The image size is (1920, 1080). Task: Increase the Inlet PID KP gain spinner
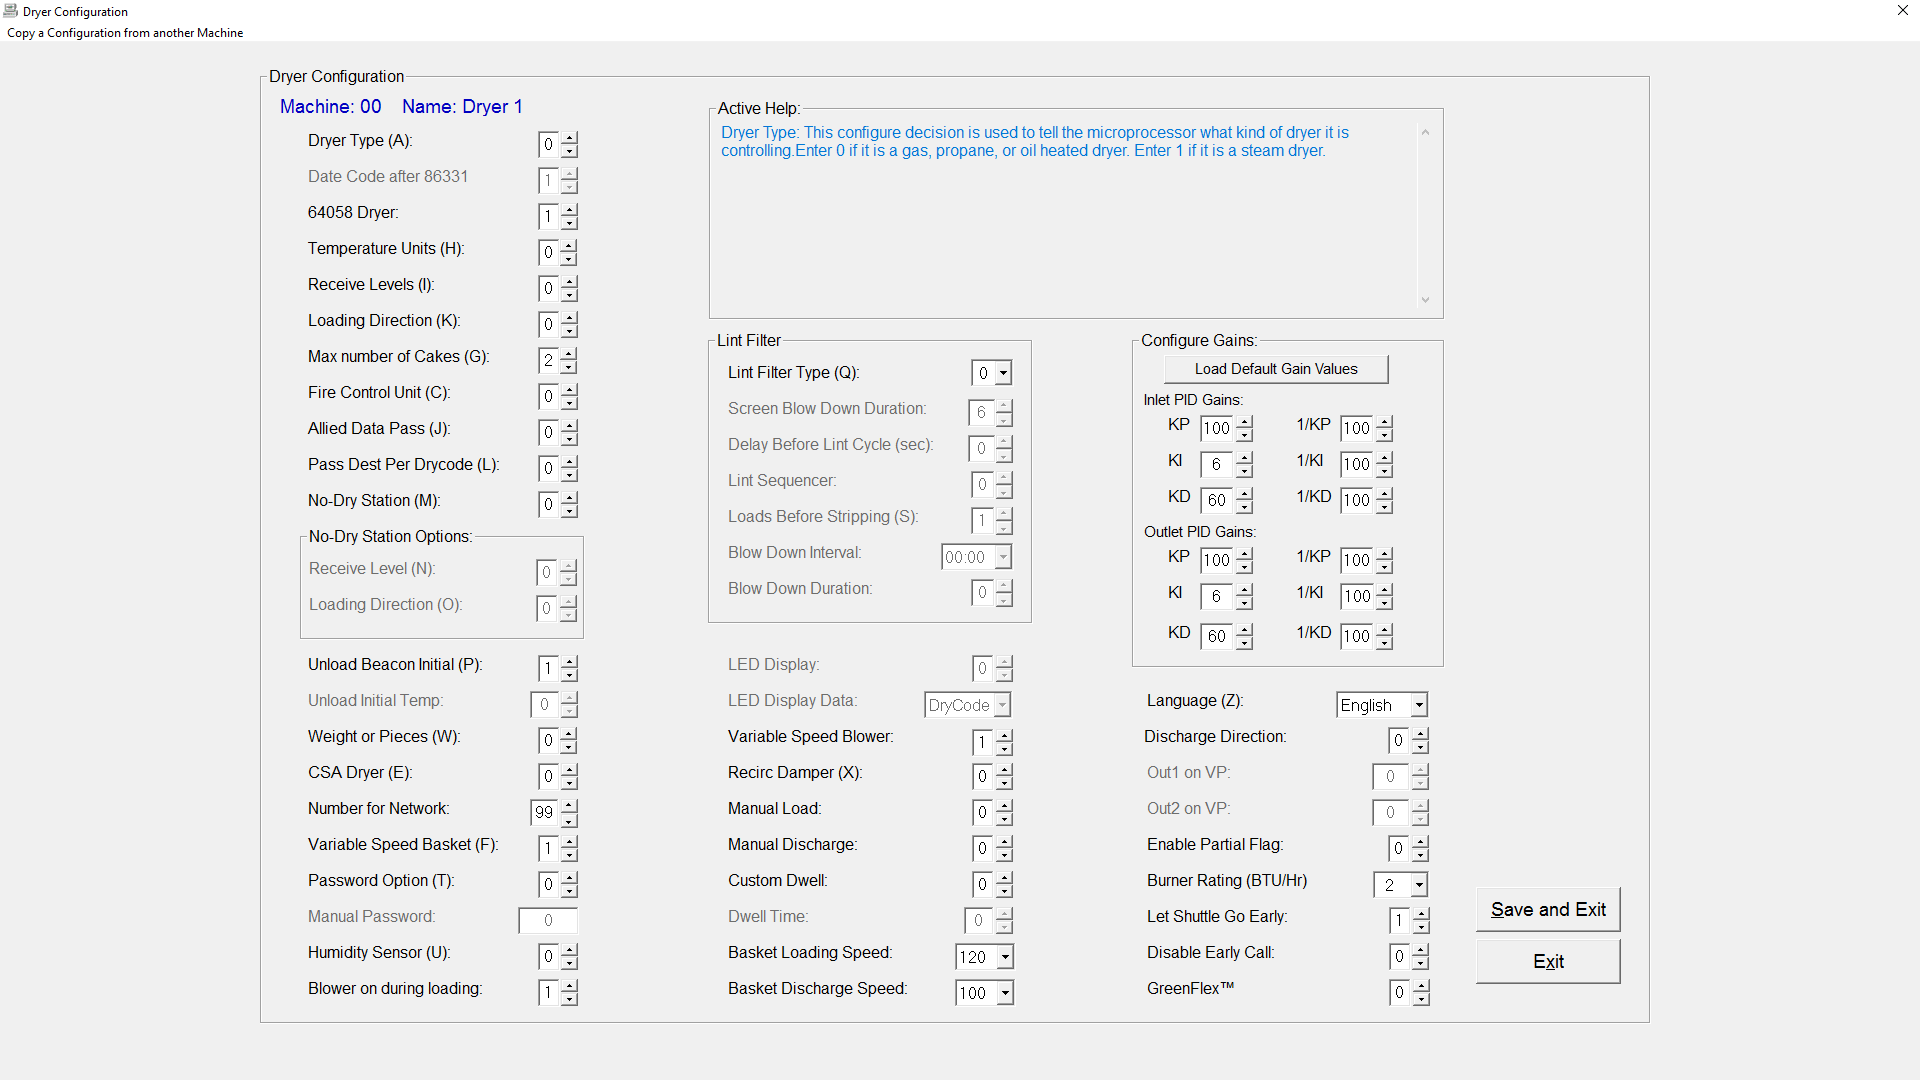(x=1244, y=422)
